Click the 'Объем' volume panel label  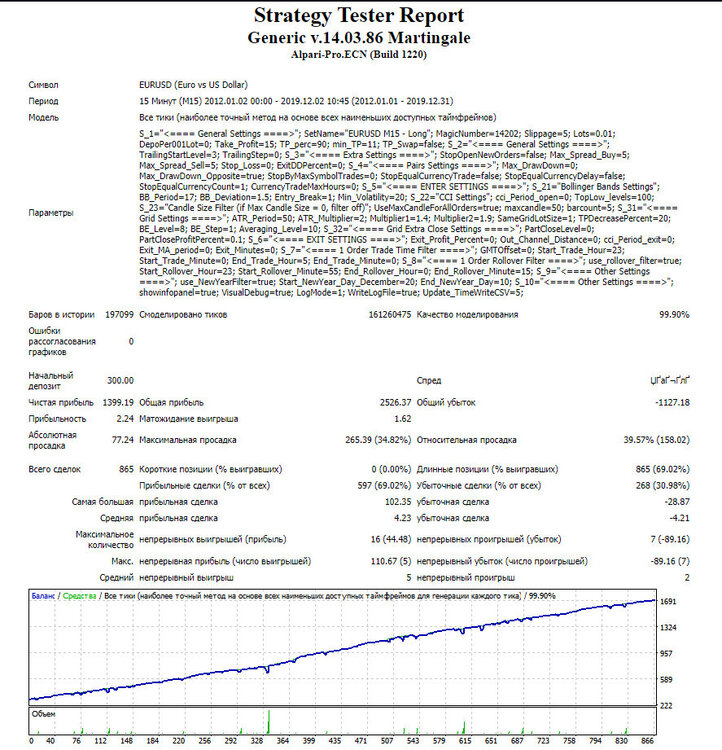[x=44, y=714]
